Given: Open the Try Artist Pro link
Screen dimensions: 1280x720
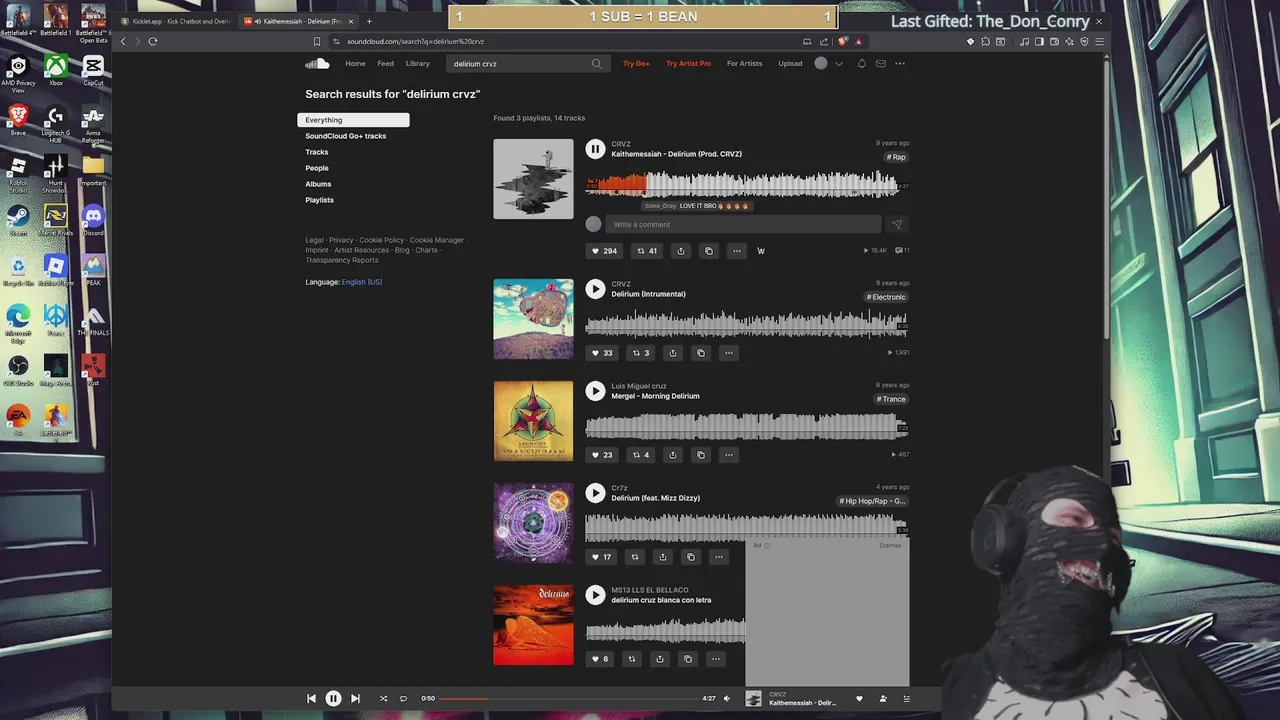Looking at the screenshot, I should tap(689, 63).
